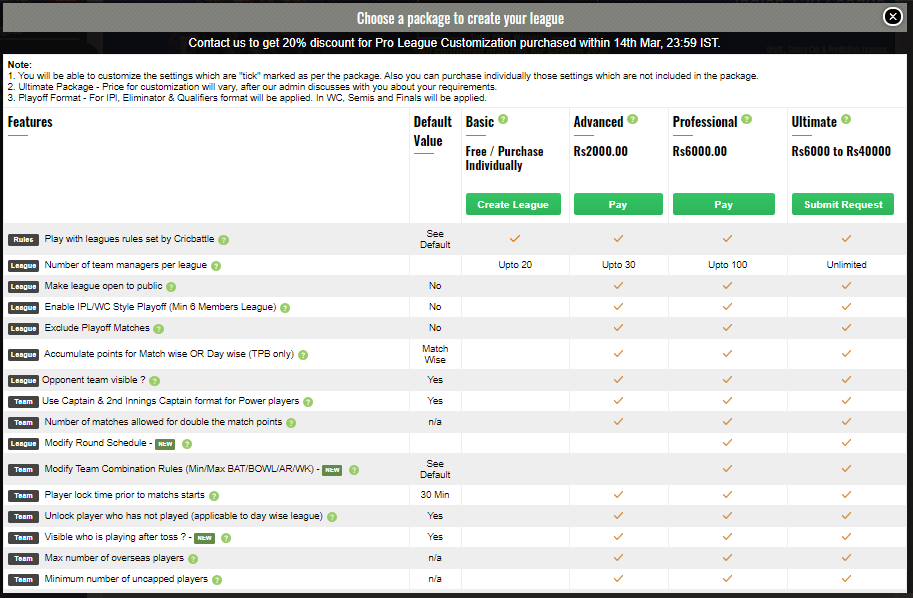Click help icon for Opponent team visible
This screenshot has height=598, width=913.
[x=154, y=381]
